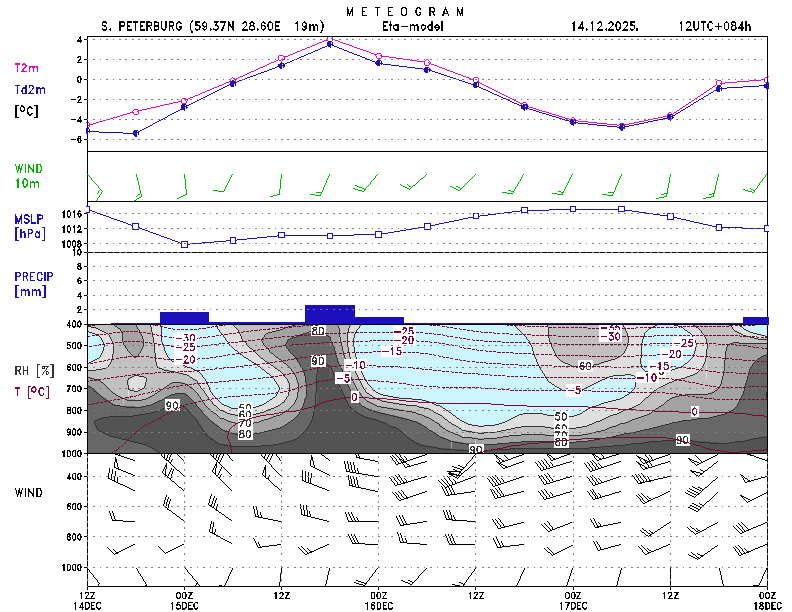
Task: Click the small precipitation bar at far right
Action: [x=756, y=320]
